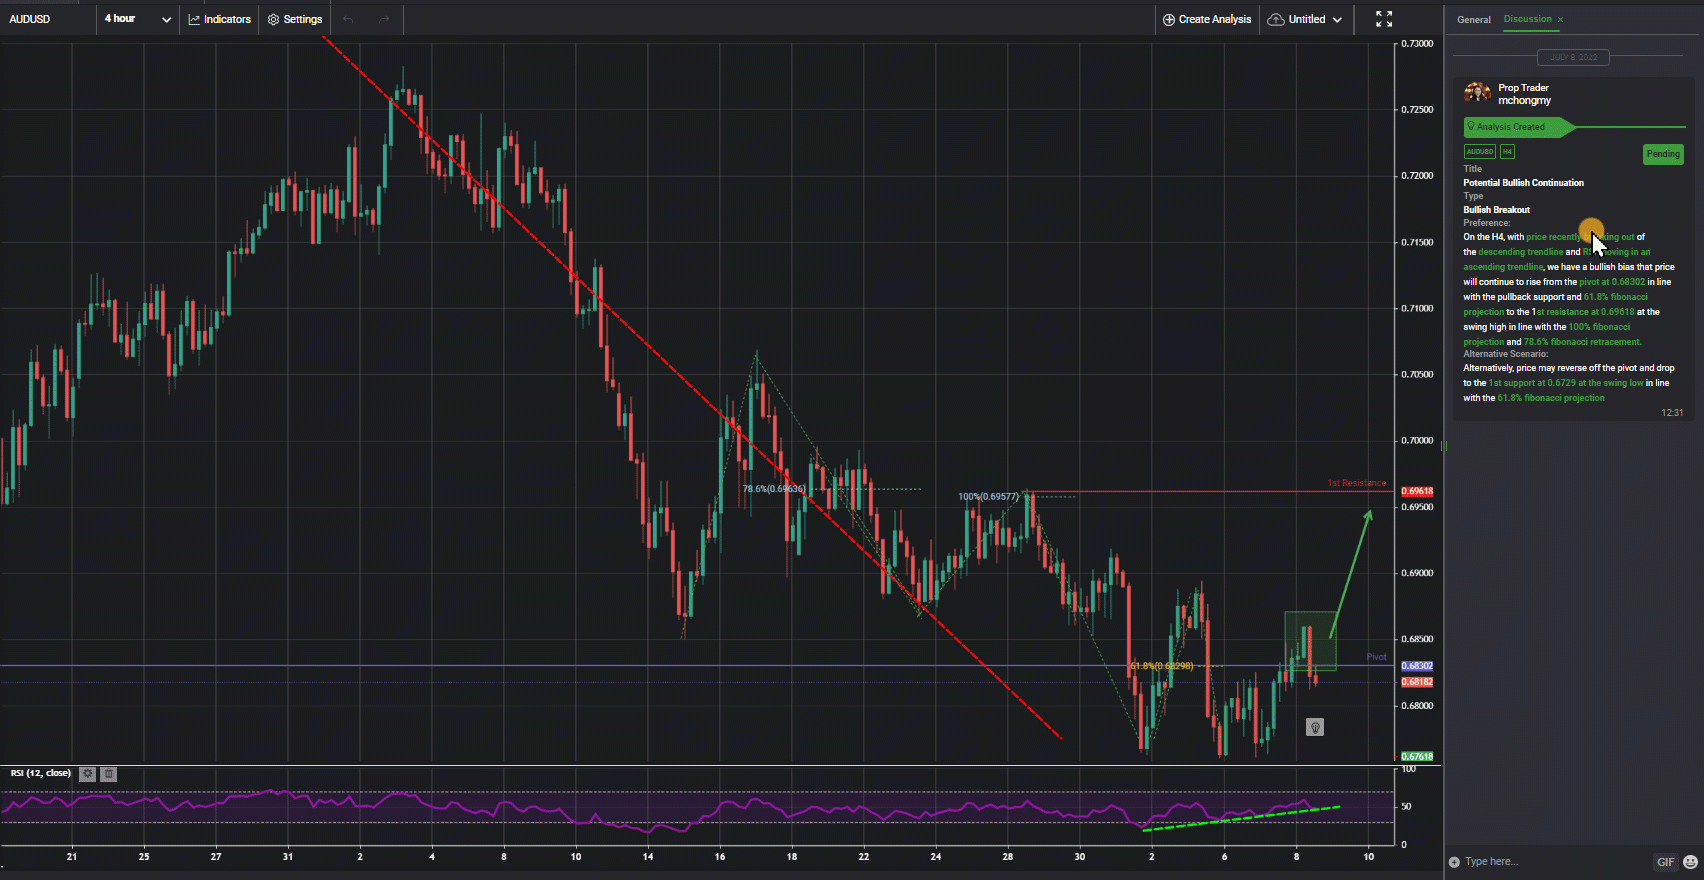Click the Bullish Breakout type text

pos(1497,210)
